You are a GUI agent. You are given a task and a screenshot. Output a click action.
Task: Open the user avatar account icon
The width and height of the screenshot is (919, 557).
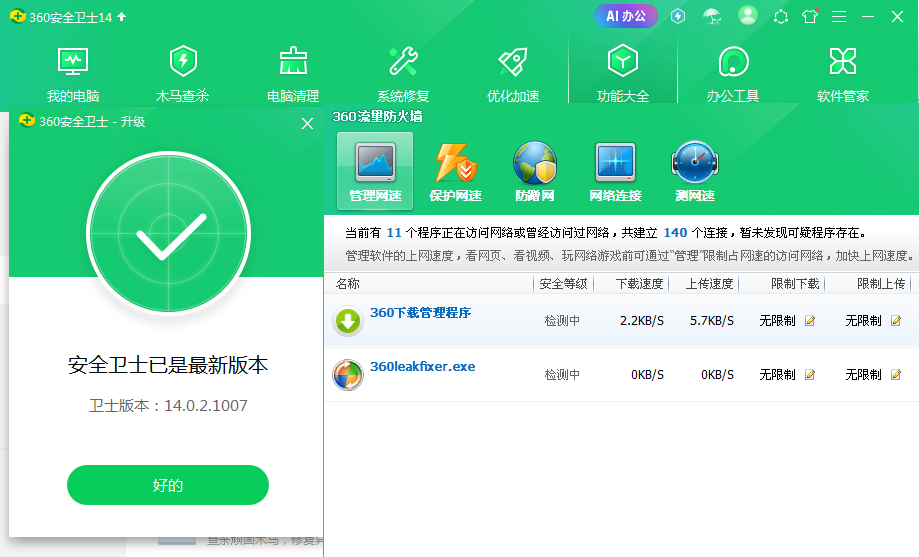747,16
